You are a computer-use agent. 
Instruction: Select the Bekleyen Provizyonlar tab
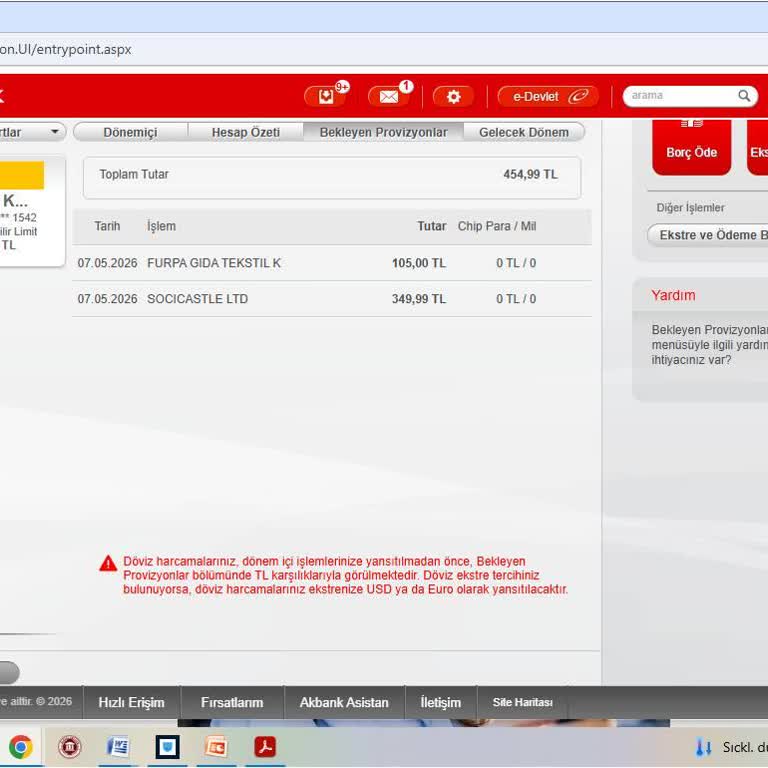(384, 132)
